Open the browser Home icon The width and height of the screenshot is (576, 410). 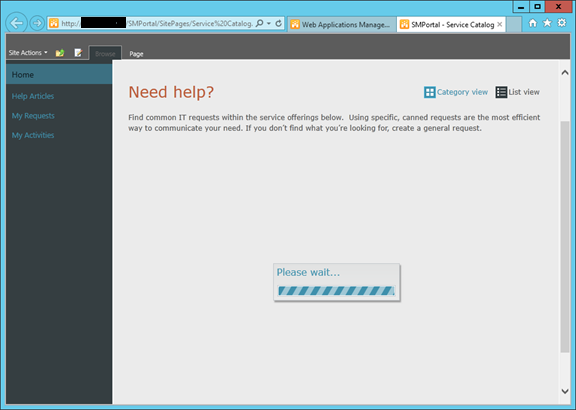[532, 23]
